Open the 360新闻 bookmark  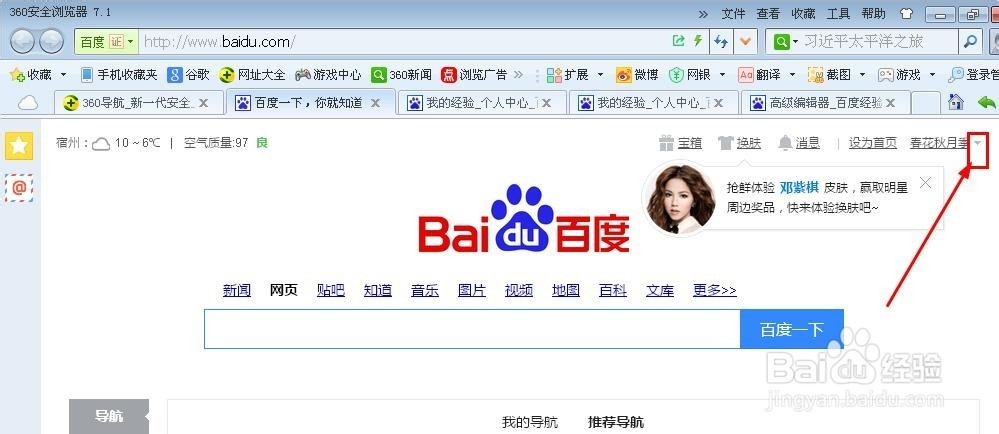pyautogui.click(x=401, y=75)
